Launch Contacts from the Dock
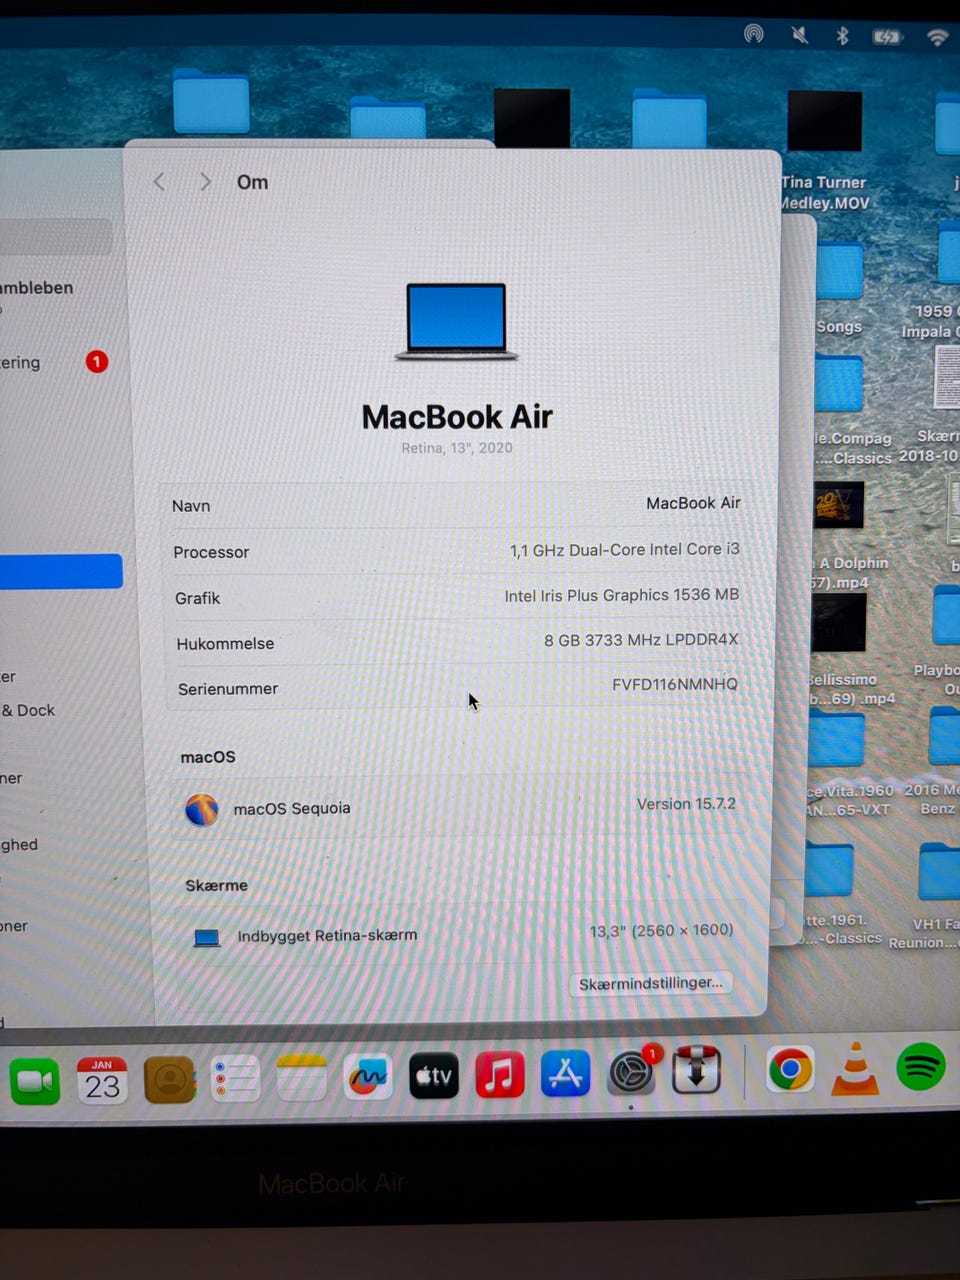The height and width of the screenshot is (1280, 960). (x=169, y=1080)
